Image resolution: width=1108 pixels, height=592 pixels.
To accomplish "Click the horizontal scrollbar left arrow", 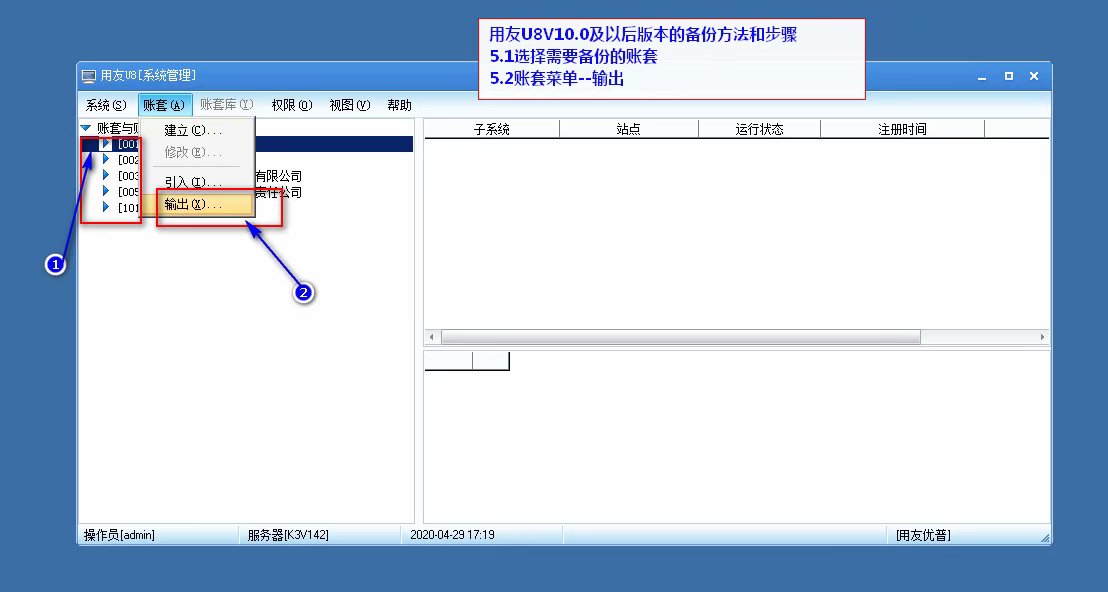I will pyautogui.click(x=432, y=338).
